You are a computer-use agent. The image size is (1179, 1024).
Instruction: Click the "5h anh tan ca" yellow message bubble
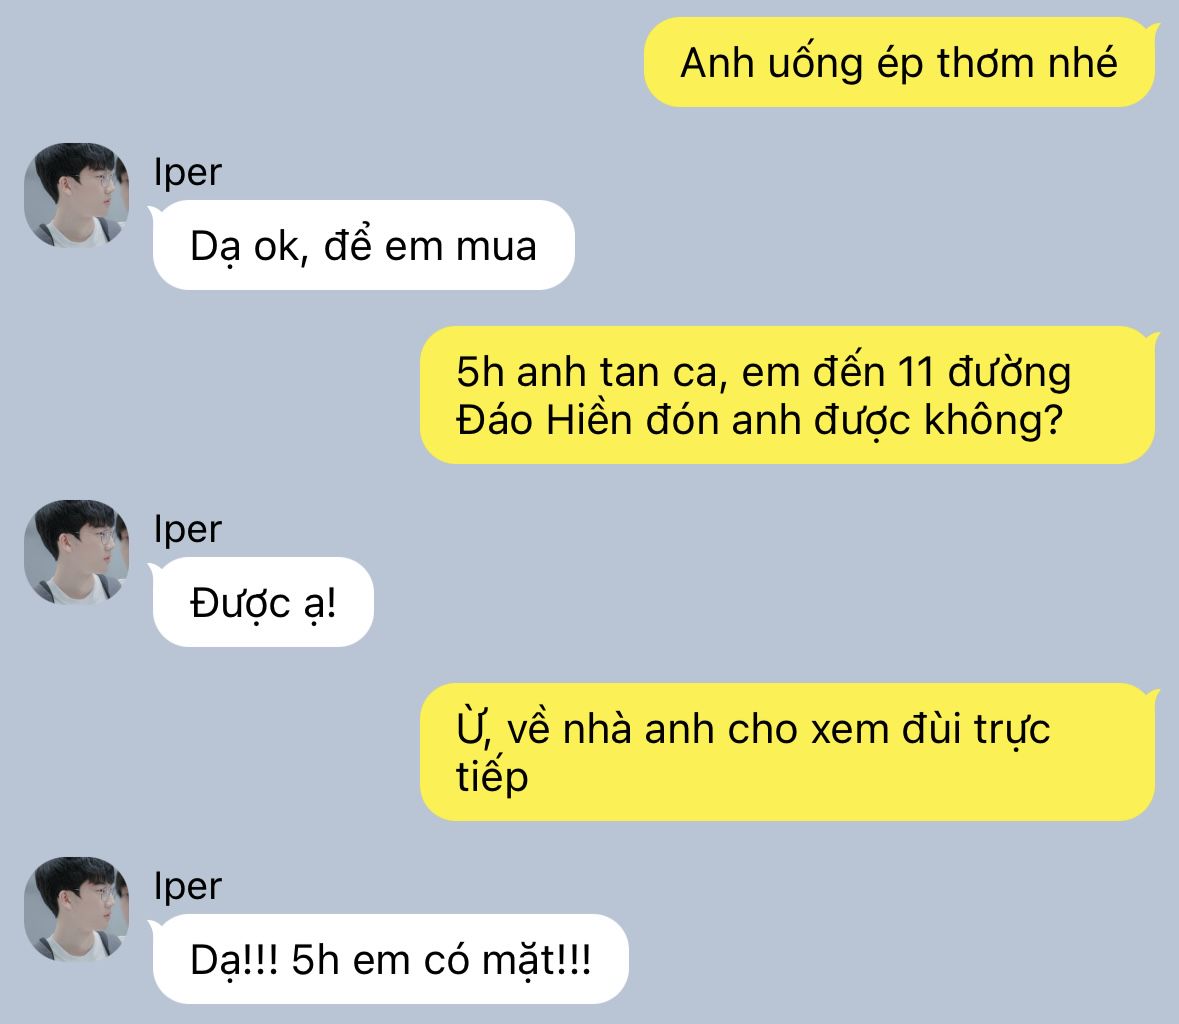787,395
